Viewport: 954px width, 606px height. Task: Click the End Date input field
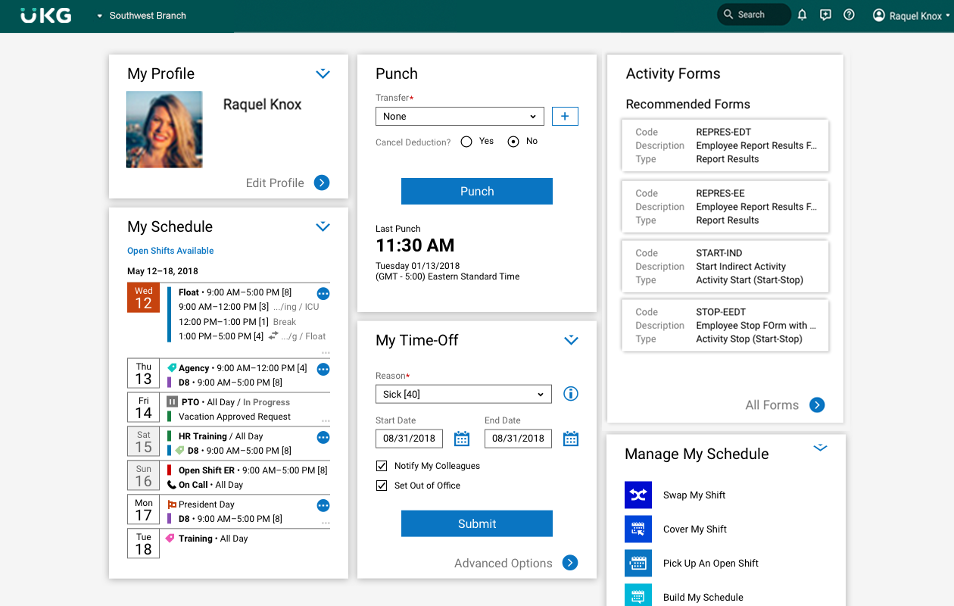(518, 439)
